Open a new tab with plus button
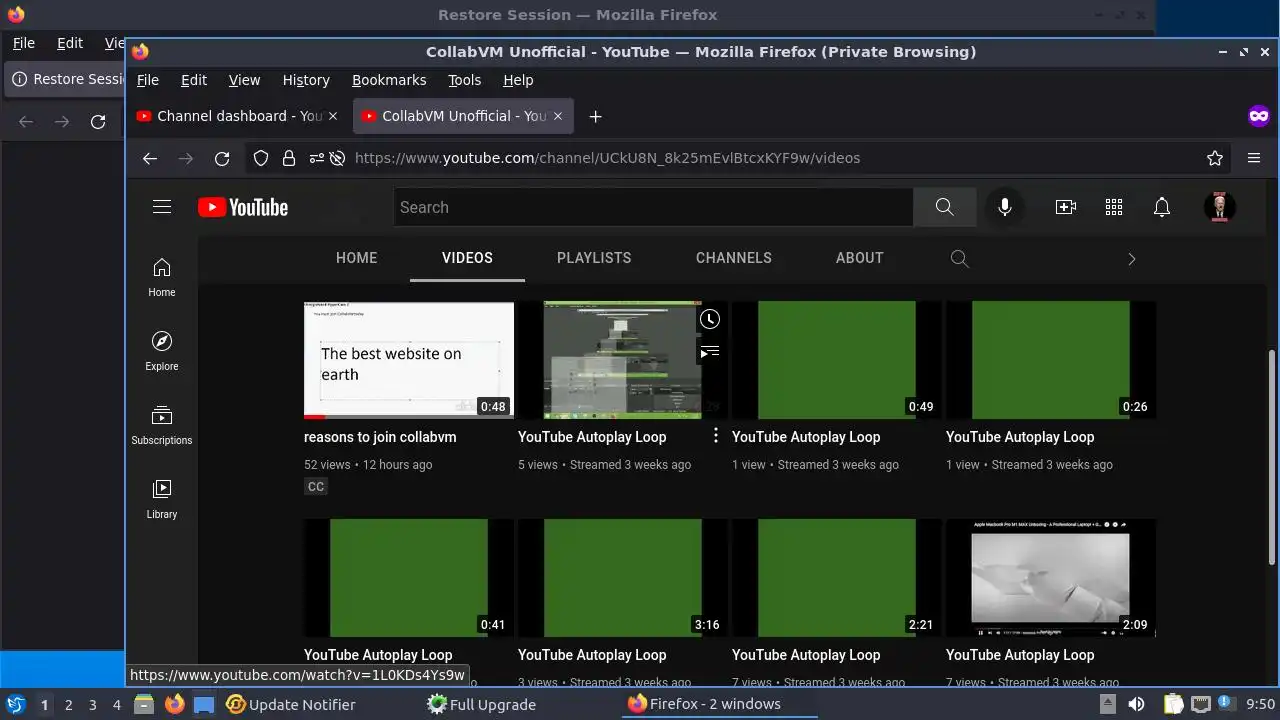Viewport: 1280px width, 720px height. coord(595,116)
